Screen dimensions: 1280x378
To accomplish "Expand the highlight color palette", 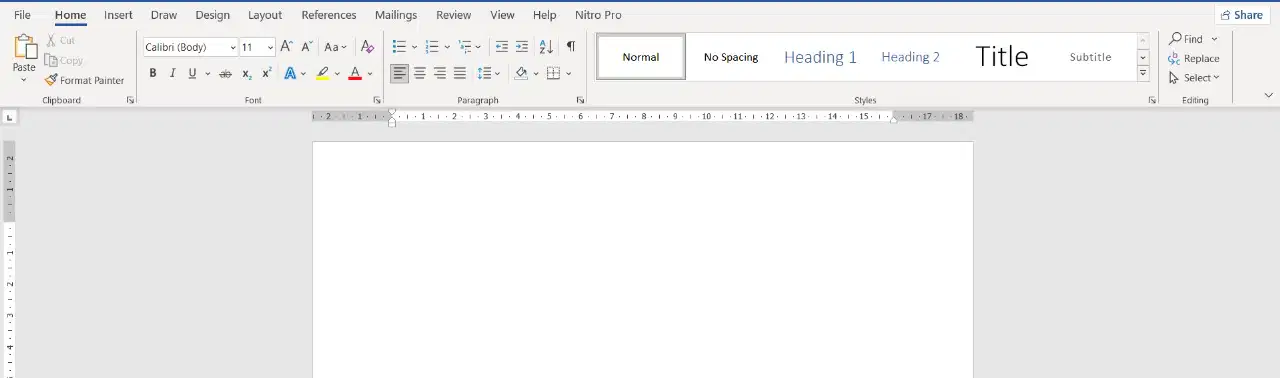I will point(337,73).
